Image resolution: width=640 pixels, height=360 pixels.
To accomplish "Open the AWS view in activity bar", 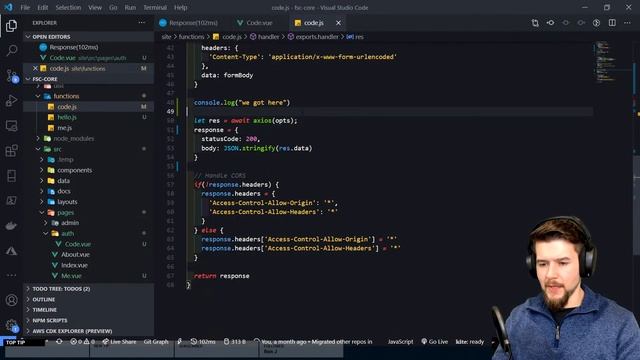I will pyautogui.click(x=11, y=251).
